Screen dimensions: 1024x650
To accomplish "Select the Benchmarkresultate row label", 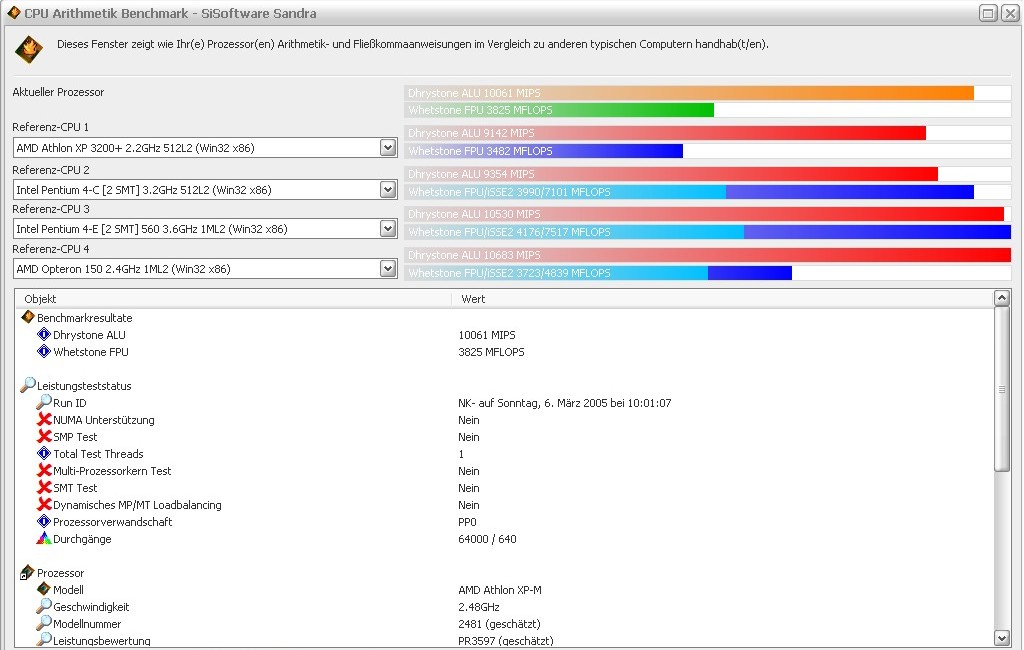I will (84, 318).
